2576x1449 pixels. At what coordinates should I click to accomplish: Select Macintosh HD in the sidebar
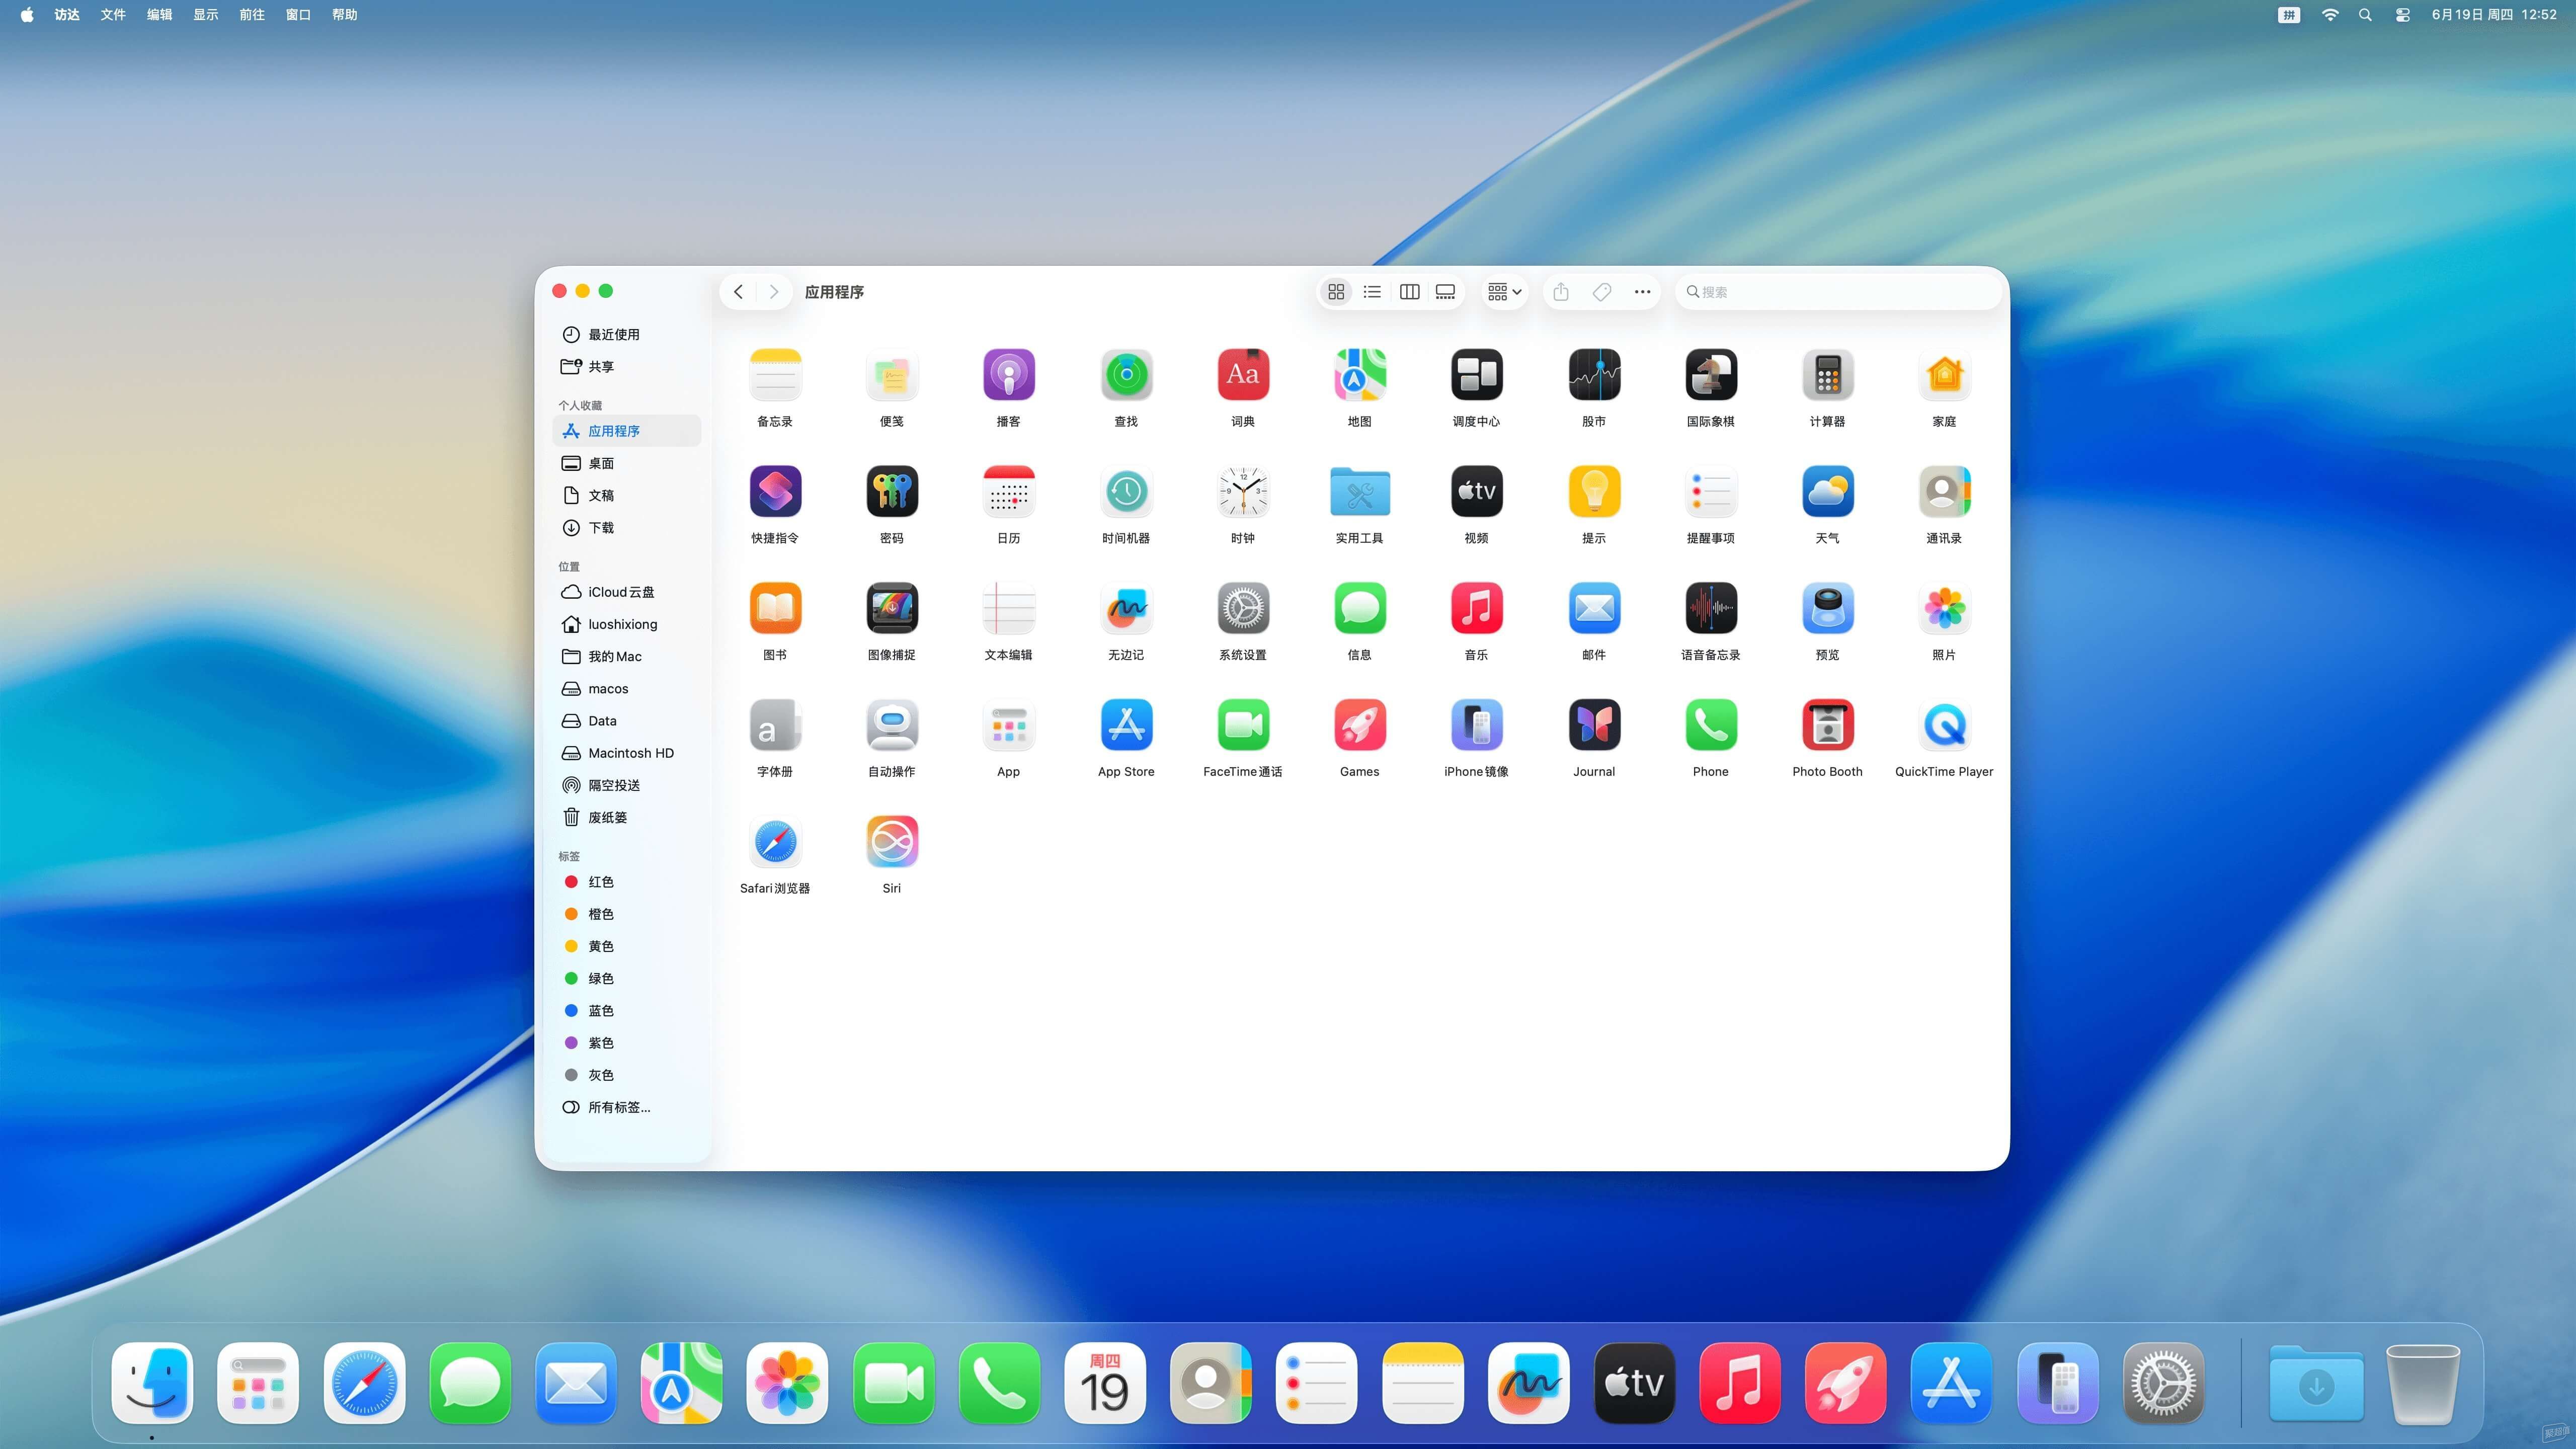tap(626, 753)
